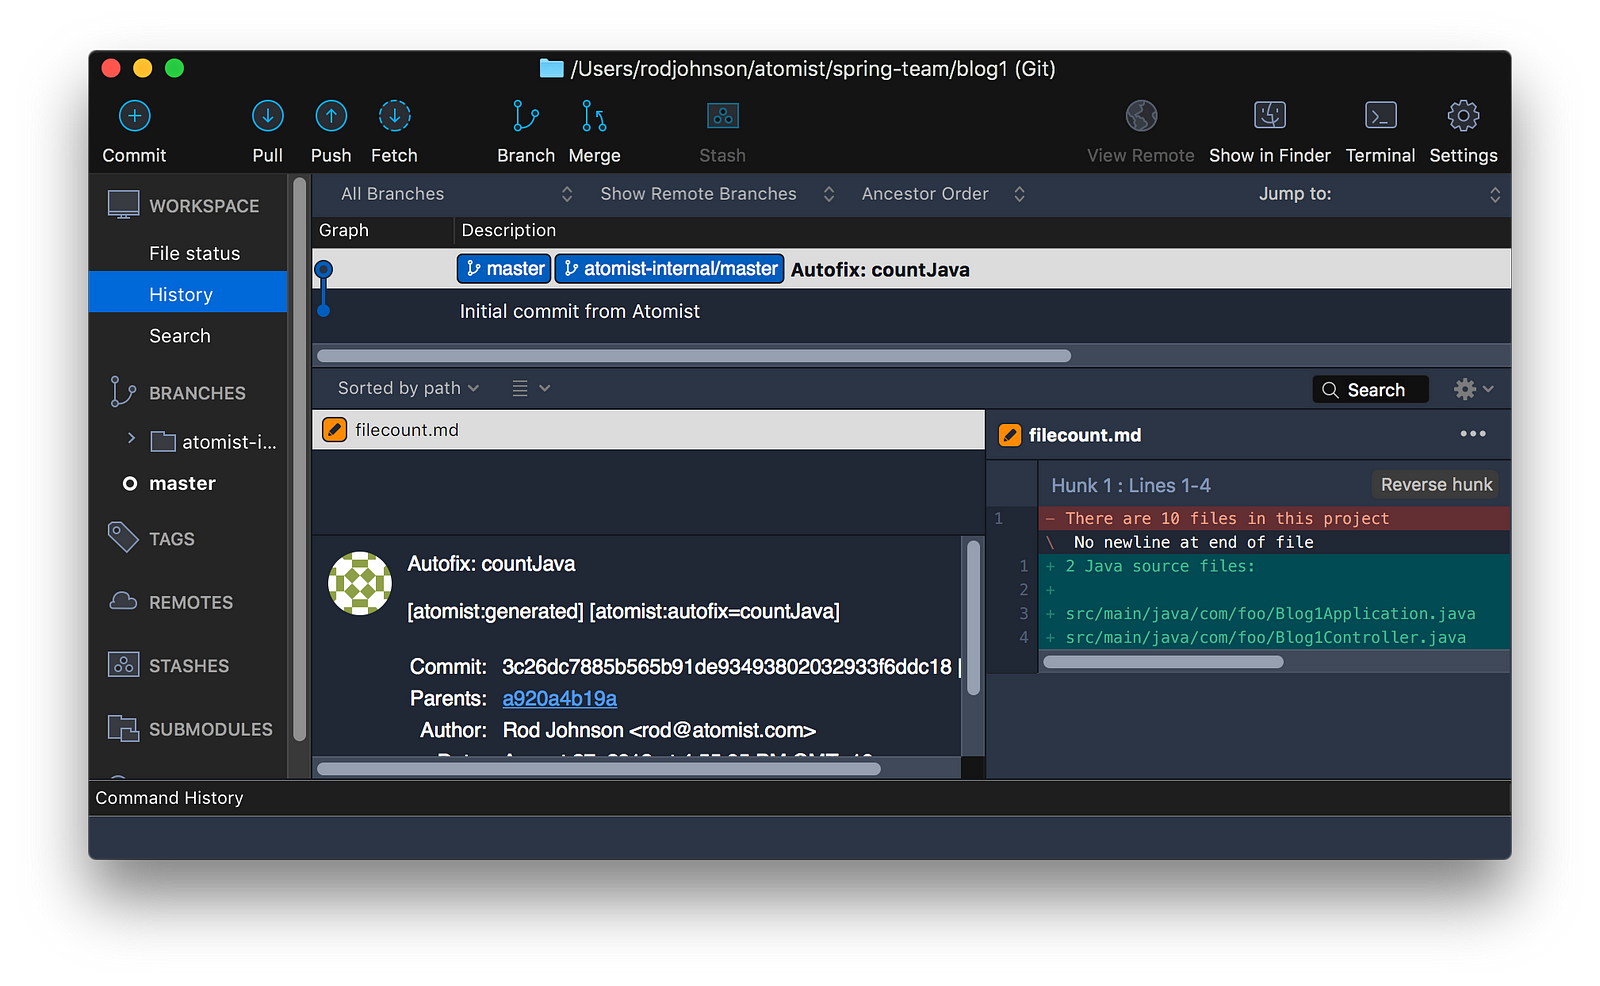Viewport: 1600px width, 986px height.
Task: Click the folder icon in window title
Action: (552, 68)
